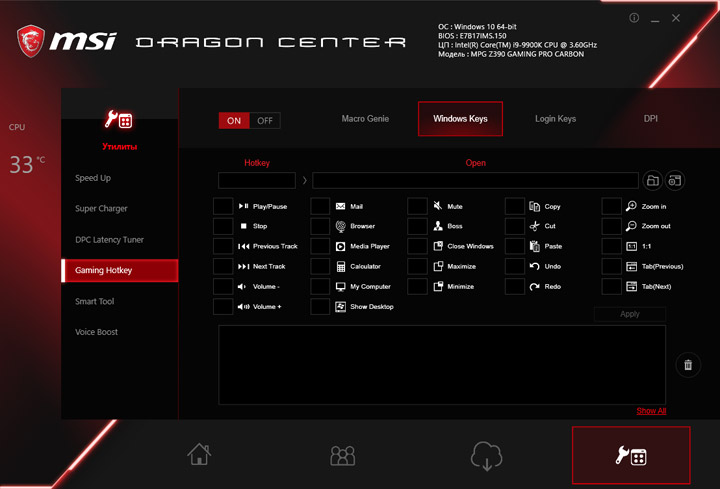Click the Hotkey input field
720x489 pixels.
257,180
